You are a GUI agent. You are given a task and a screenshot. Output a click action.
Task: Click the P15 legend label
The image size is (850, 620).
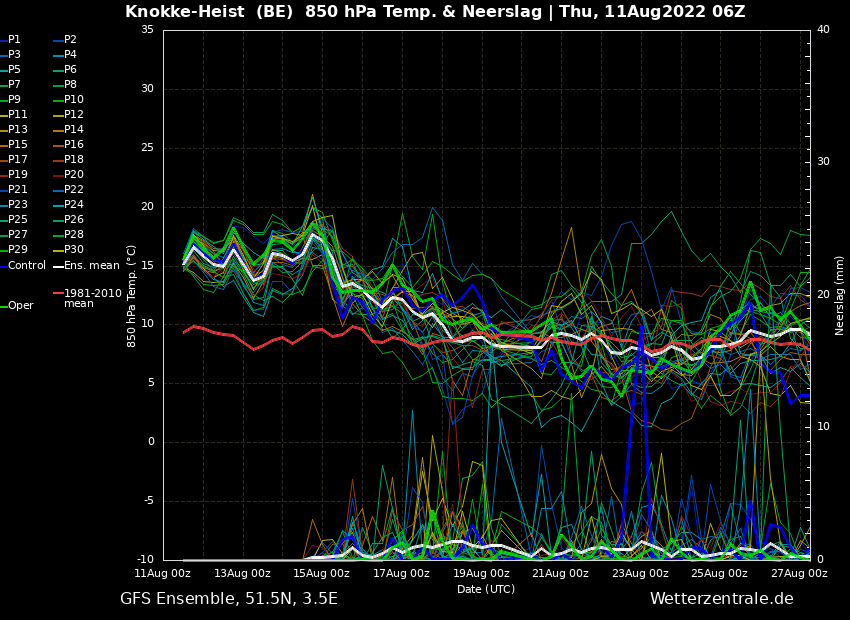18,145
